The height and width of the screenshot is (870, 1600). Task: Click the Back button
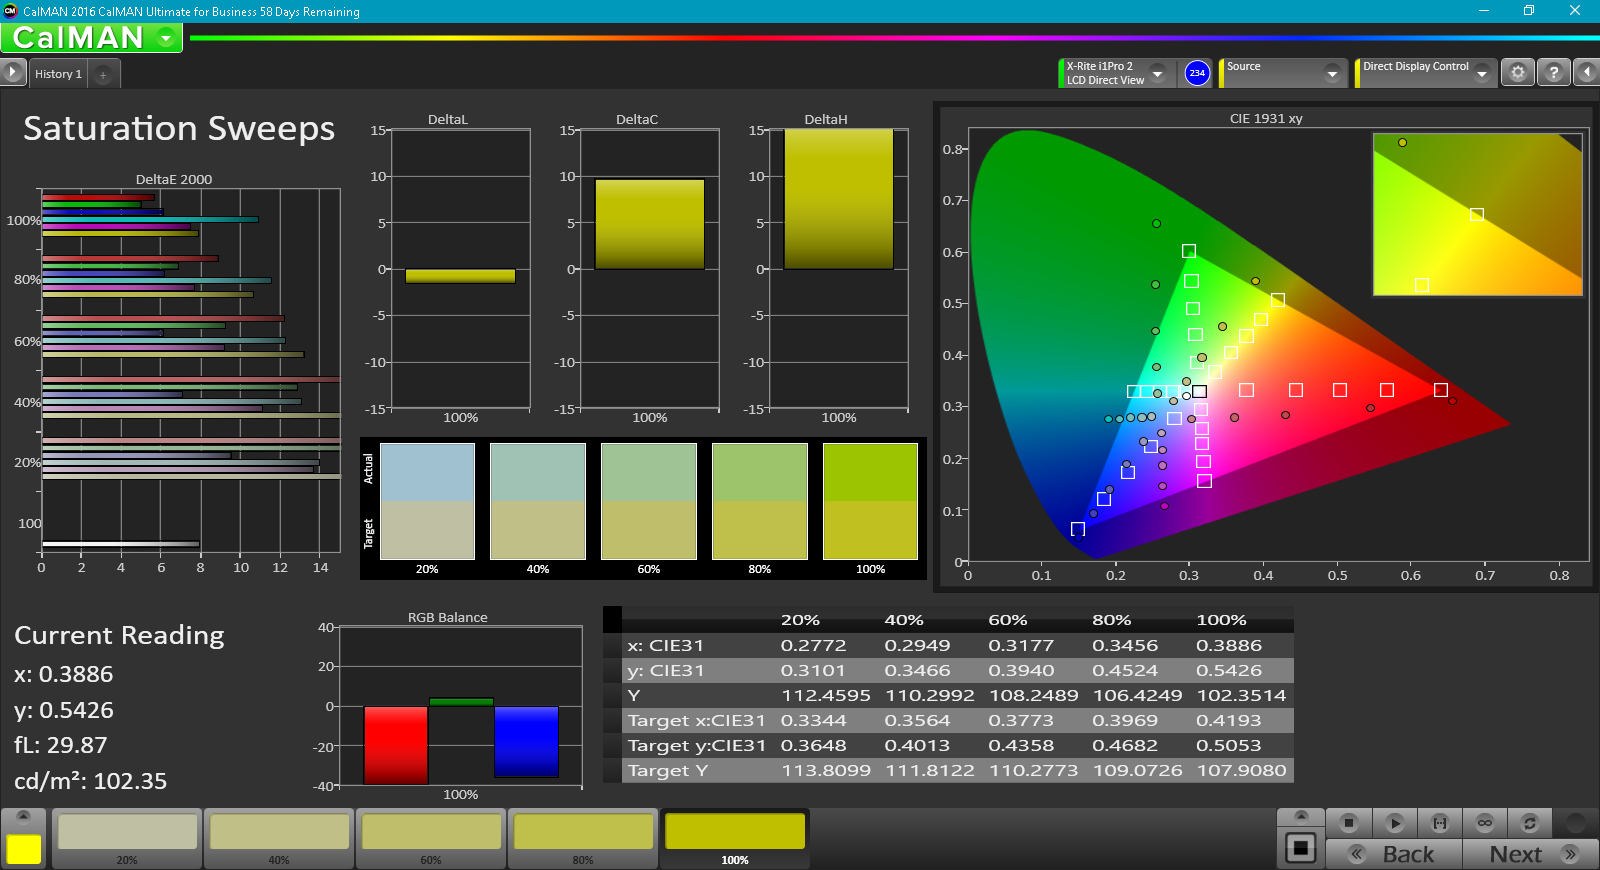[1394, 854]
